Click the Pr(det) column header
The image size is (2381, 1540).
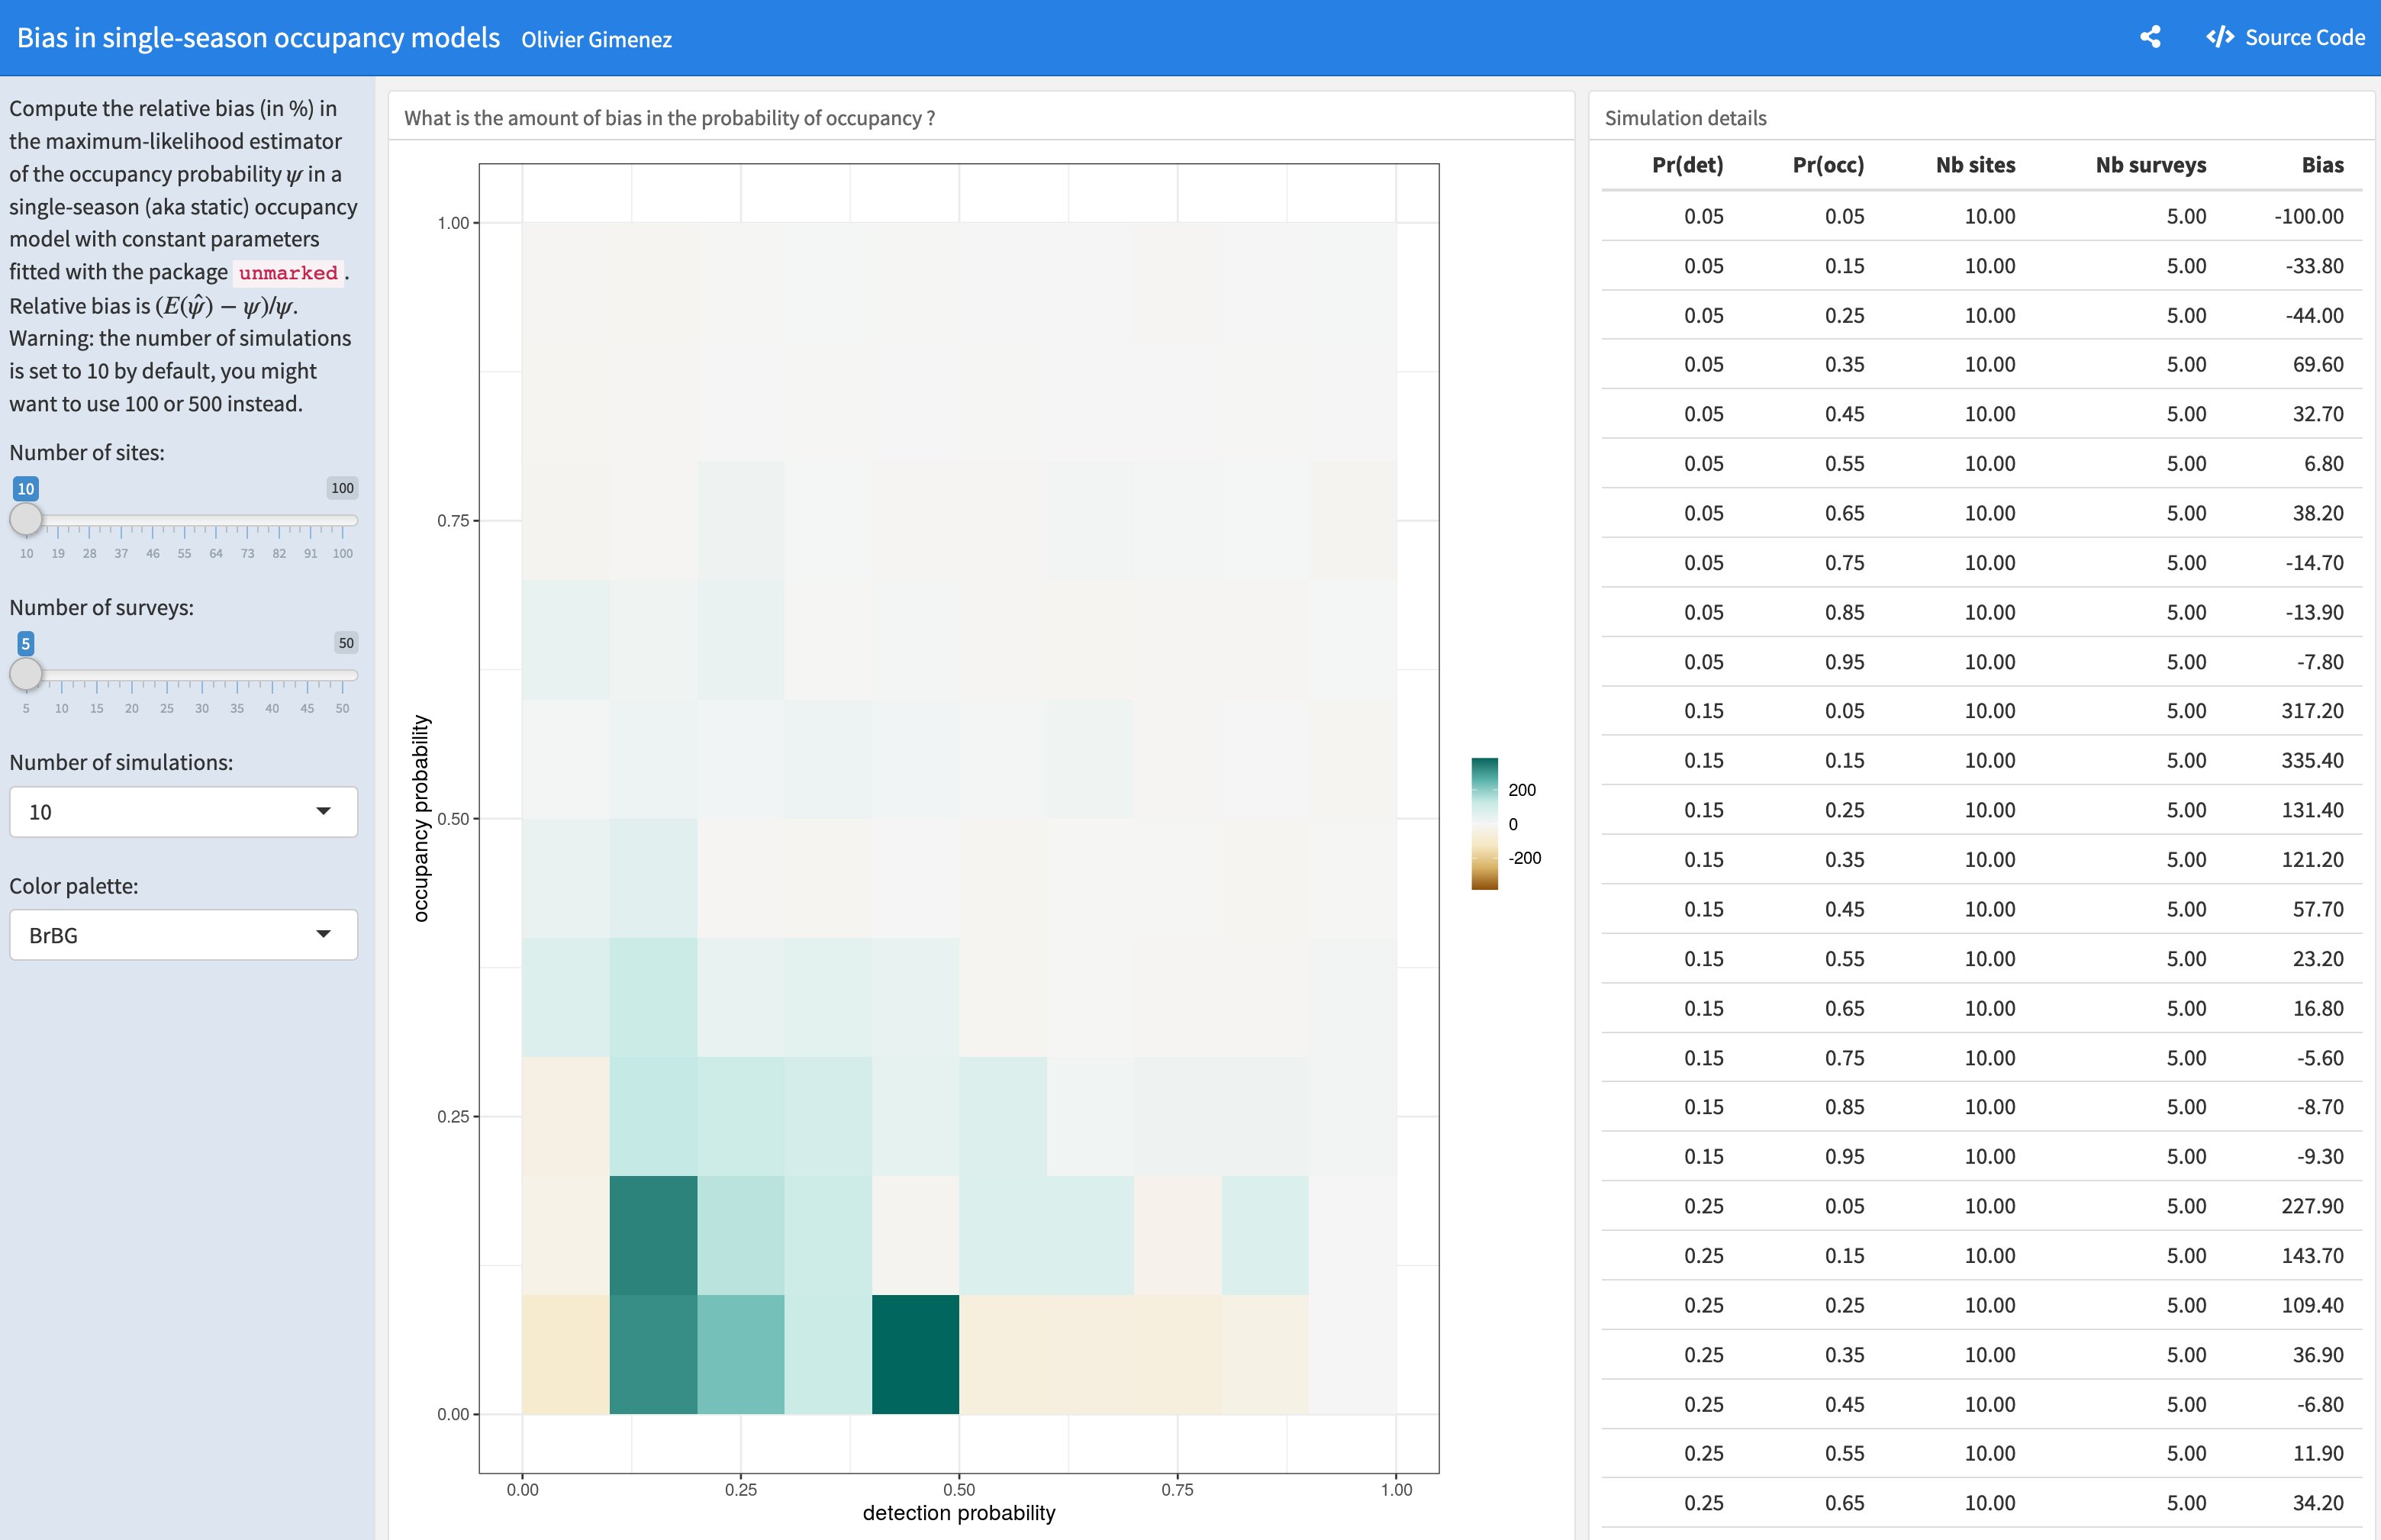click(1687, 165)
